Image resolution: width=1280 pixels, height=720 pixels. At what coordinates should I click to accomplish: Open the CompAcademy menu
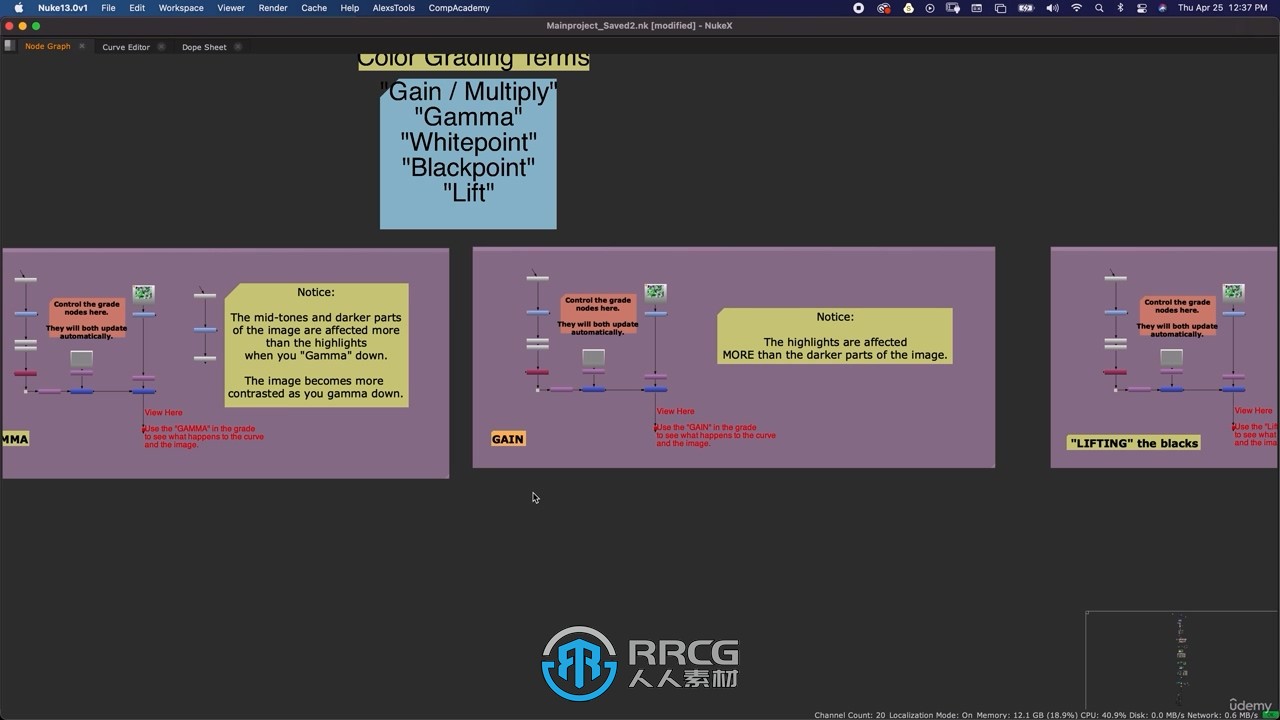coord(459,8)
